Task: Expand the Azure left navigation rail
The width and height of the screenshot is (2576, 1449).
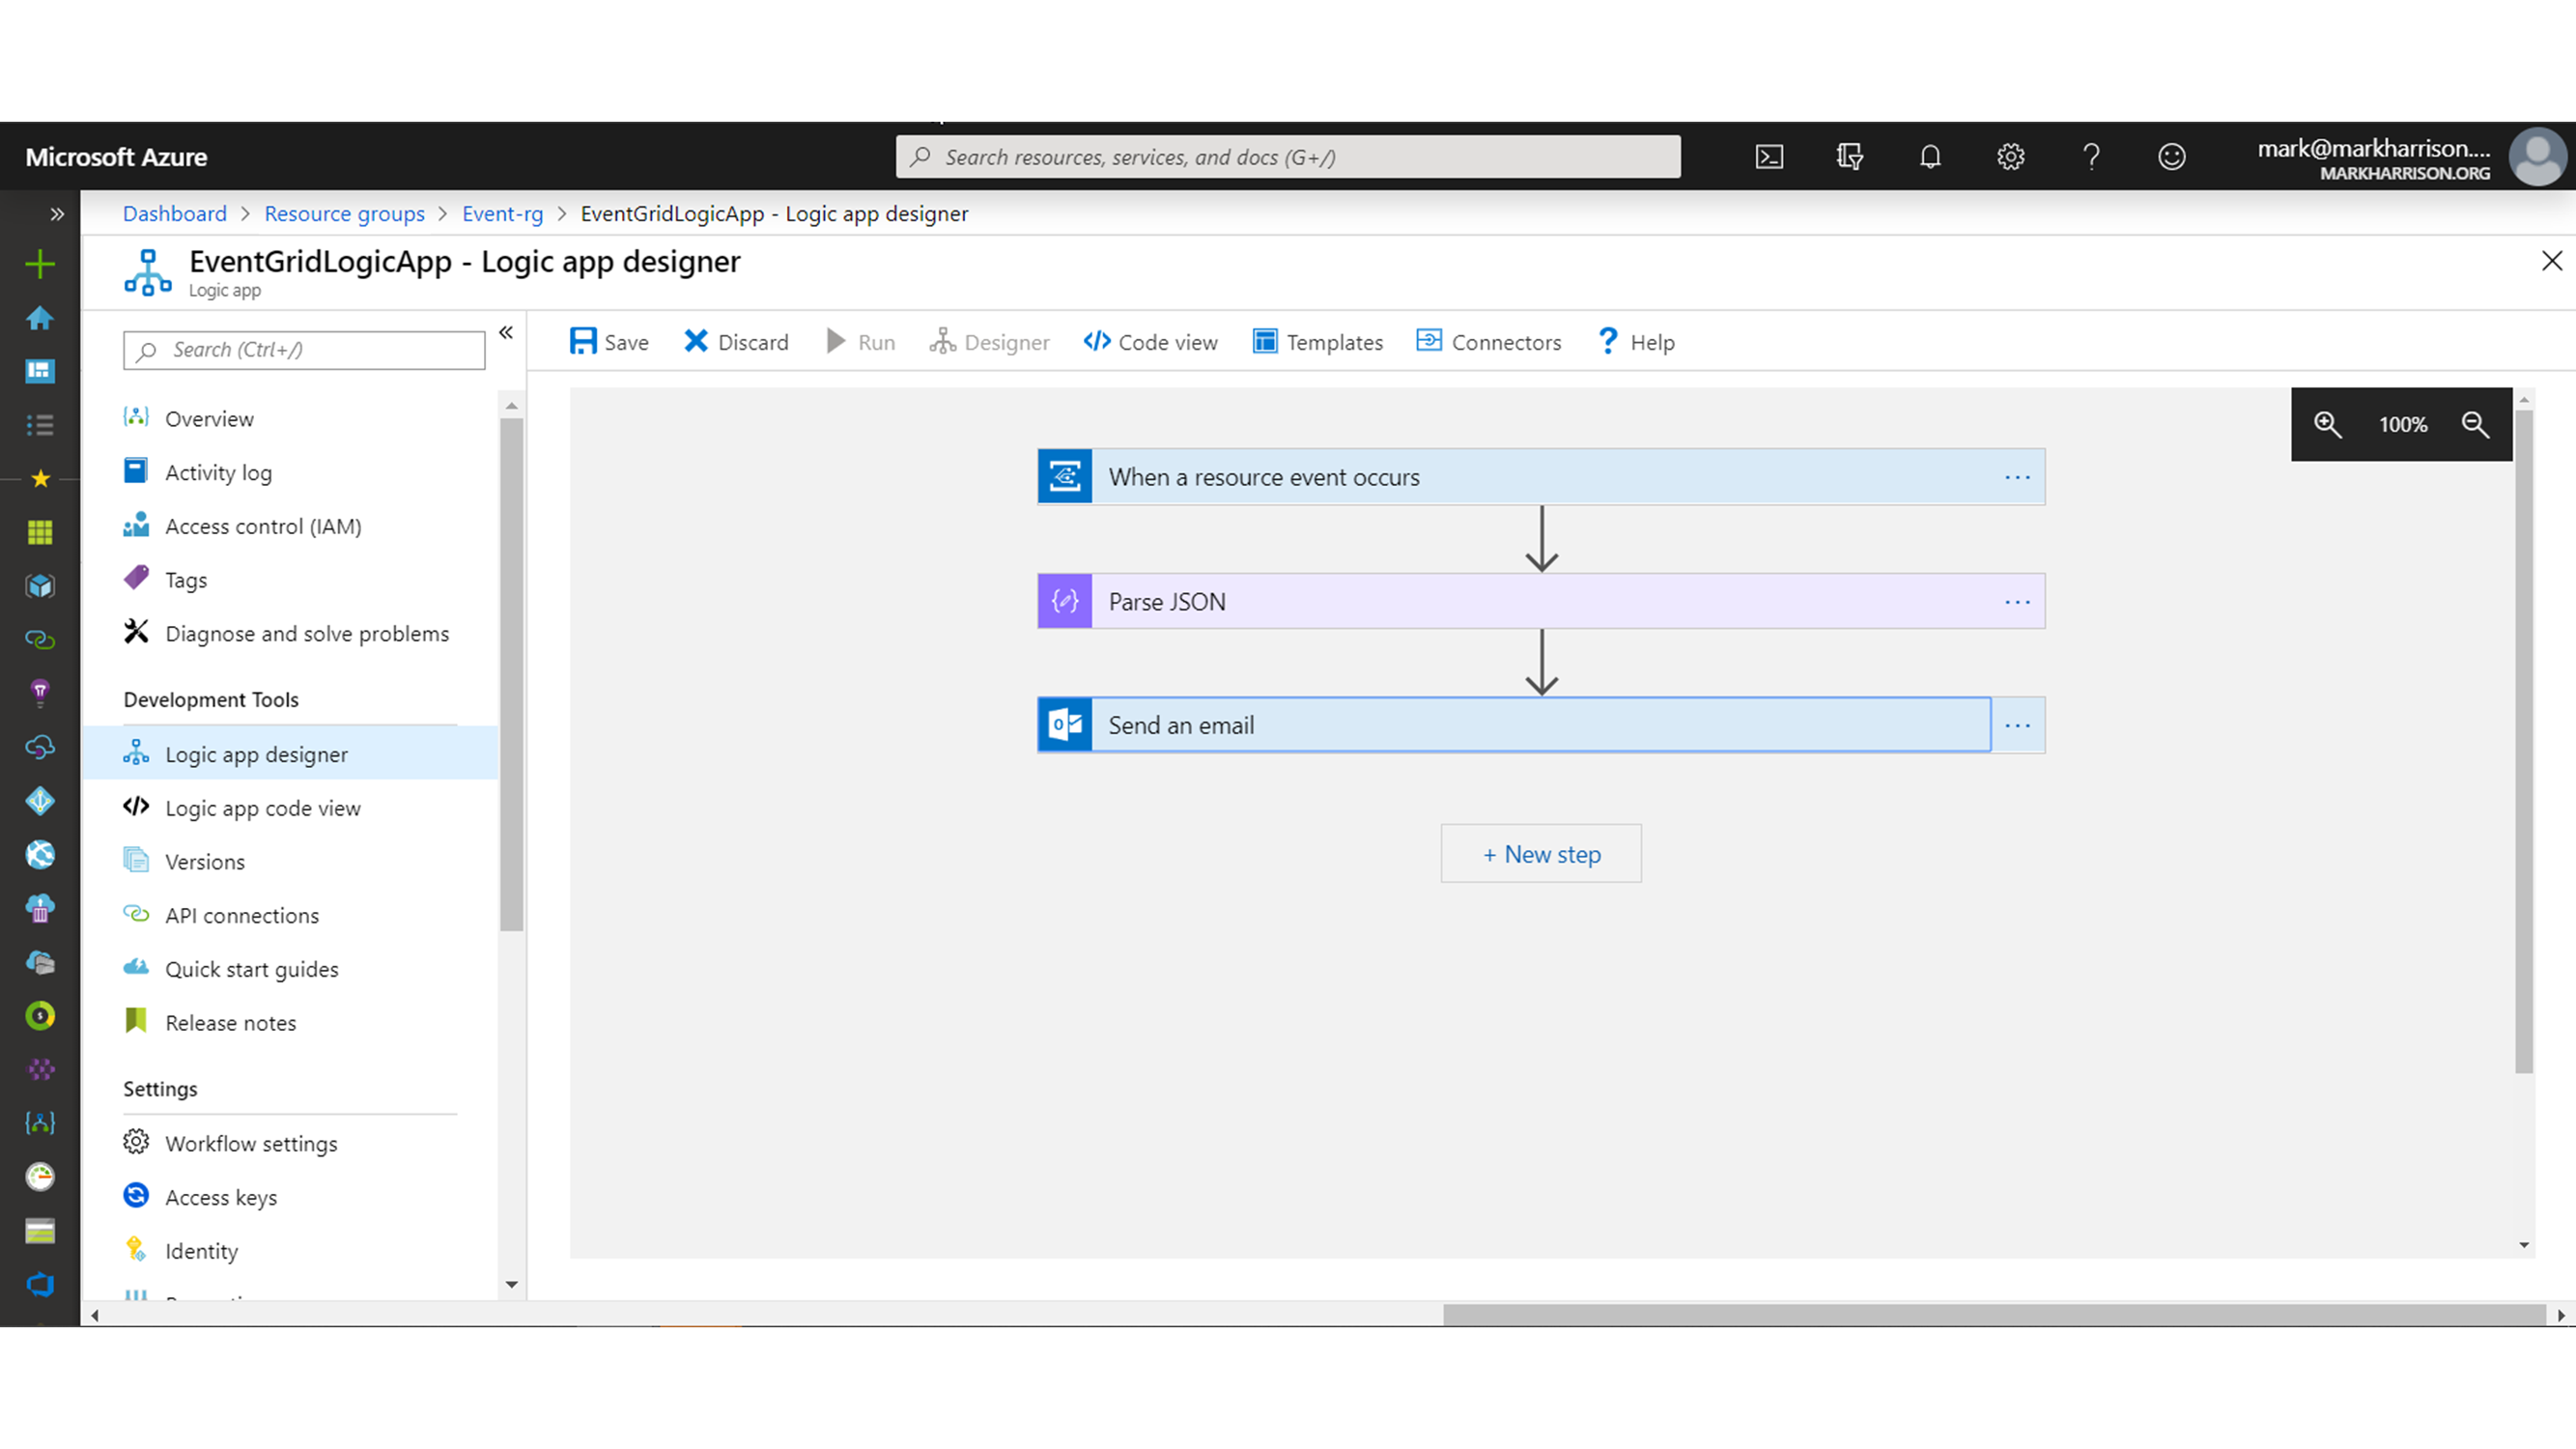Action: (57, 214)
